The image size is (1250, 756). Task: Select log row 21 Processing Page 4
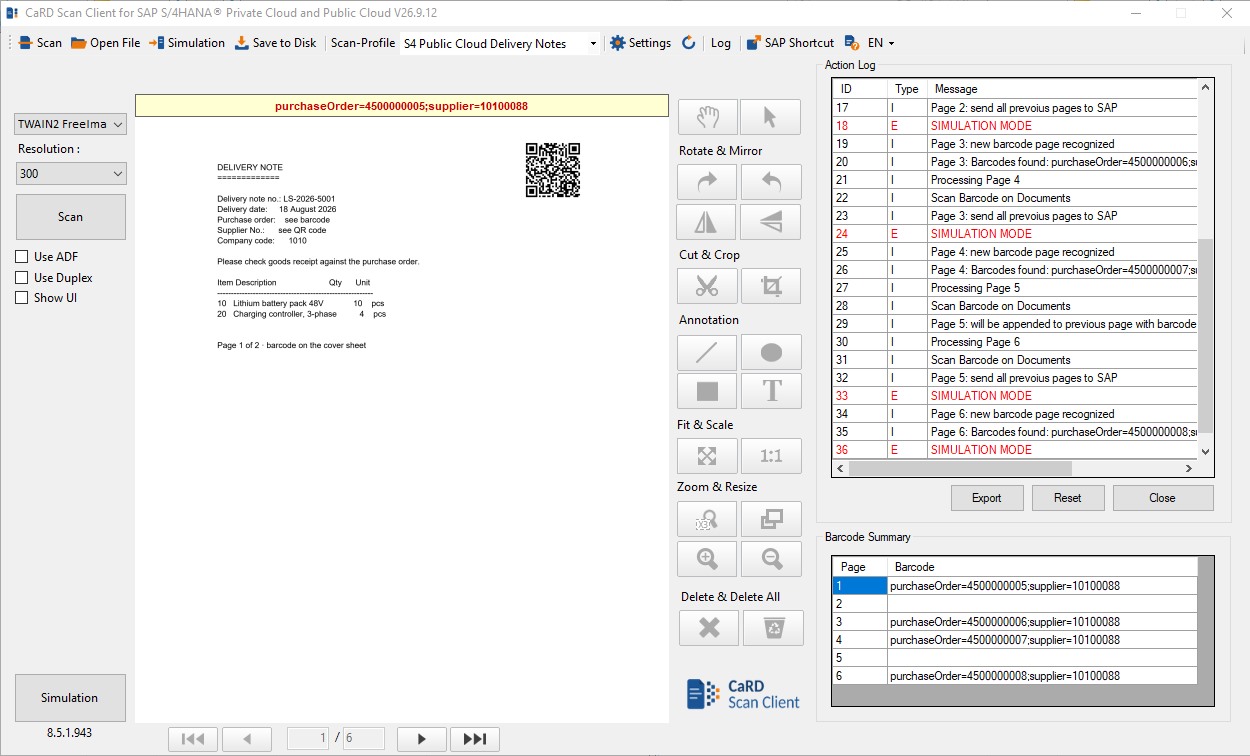[1014, 180]
